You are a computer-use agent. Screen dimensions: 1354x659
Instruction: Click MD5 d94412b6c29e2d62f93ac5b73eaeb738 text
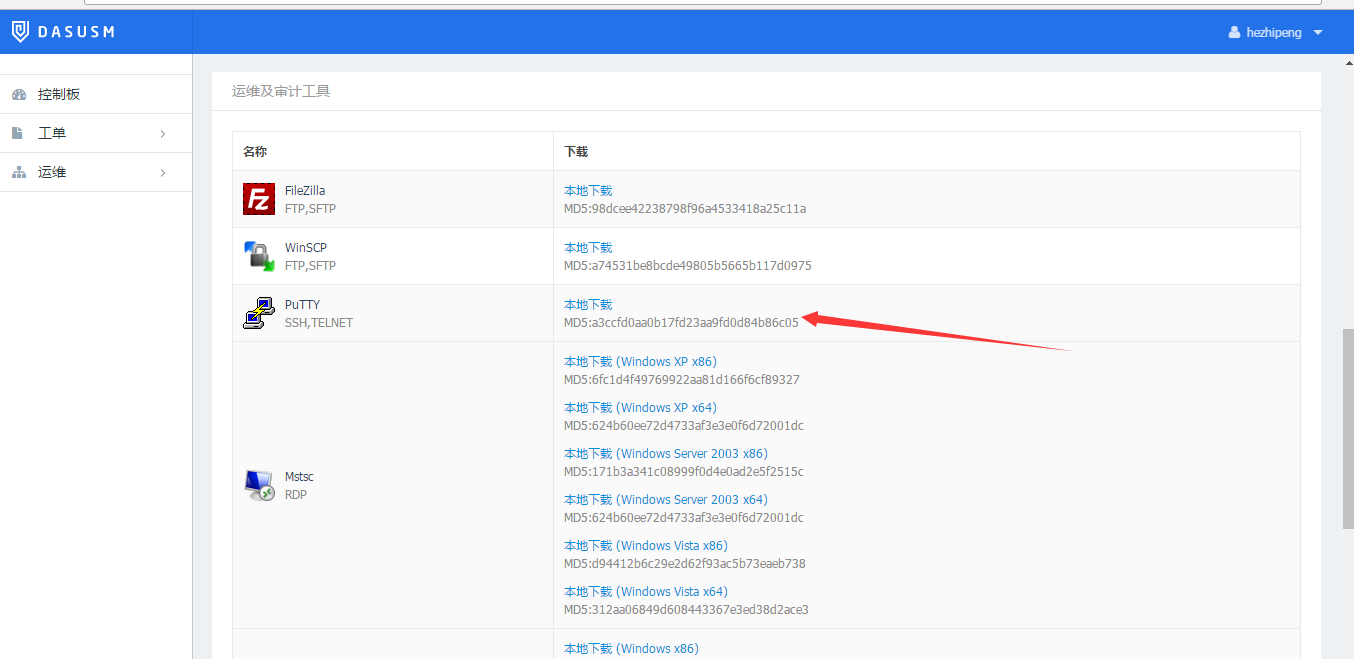[685, 563]
